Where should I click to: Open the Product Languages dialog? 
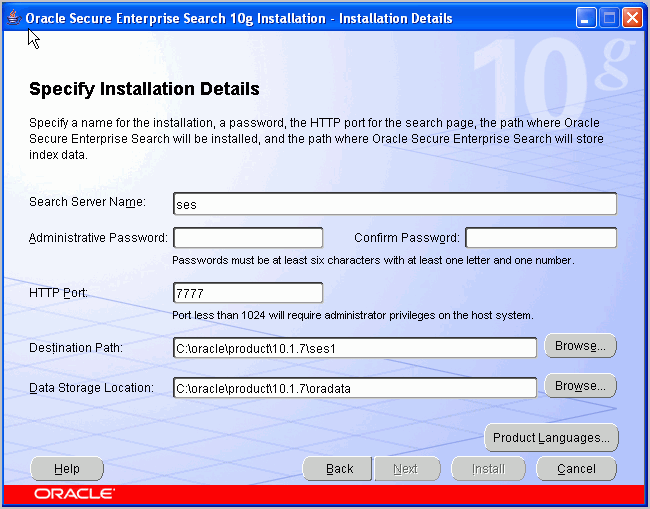tap(551, 438)
